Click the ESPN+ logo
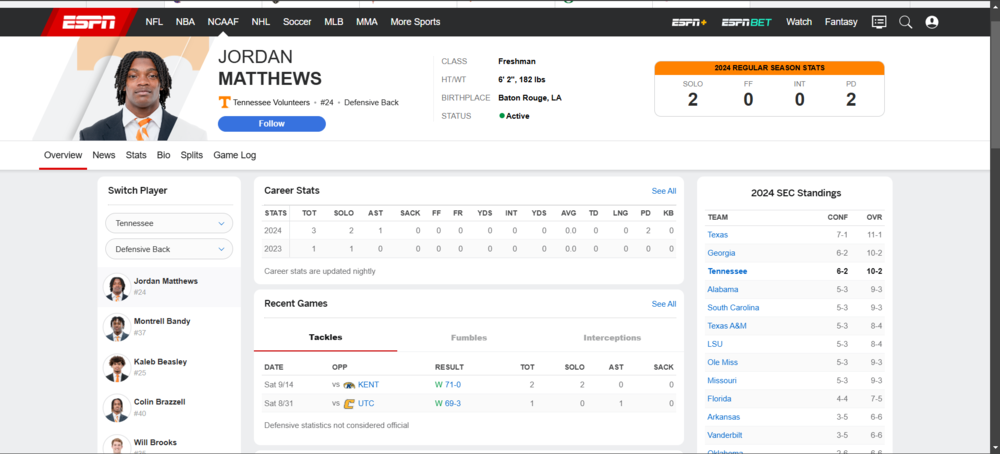This screenshot has width=1000, height=454. [x=688, y=22]
